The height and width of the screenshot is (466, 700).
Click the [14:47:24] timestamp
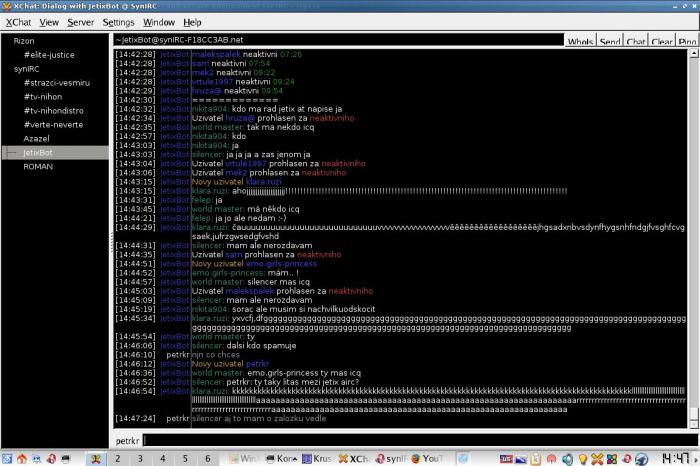pyautogui.click(x=135, y=419)
